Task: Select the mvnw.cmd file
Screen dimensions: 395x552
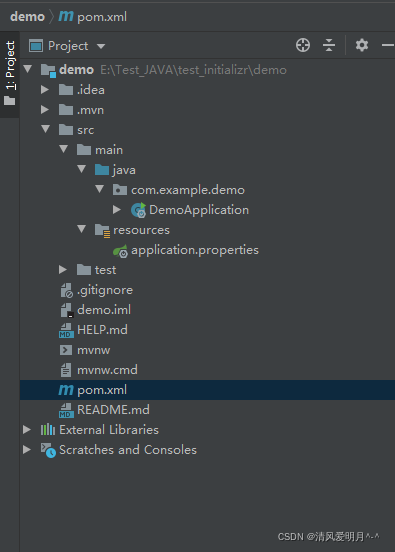Action: 107,370
